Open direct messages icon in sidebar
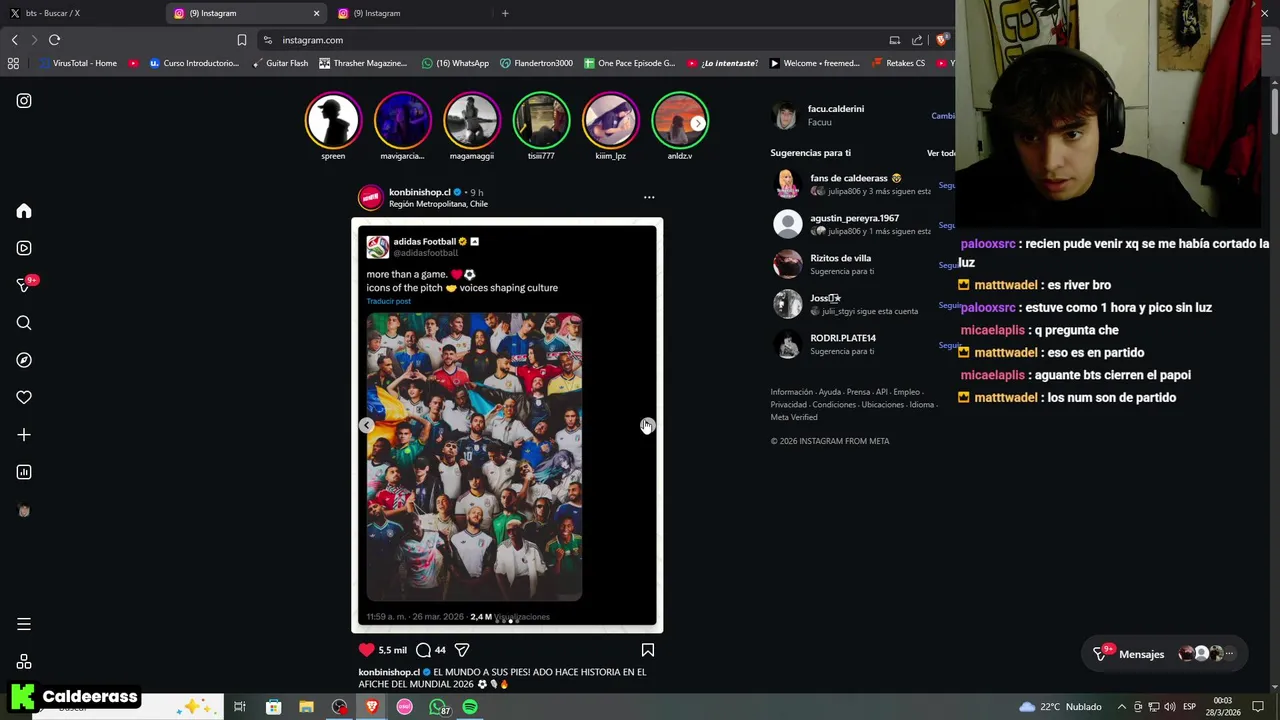Viewport: 1280px width, 720px height. (24, 285)
